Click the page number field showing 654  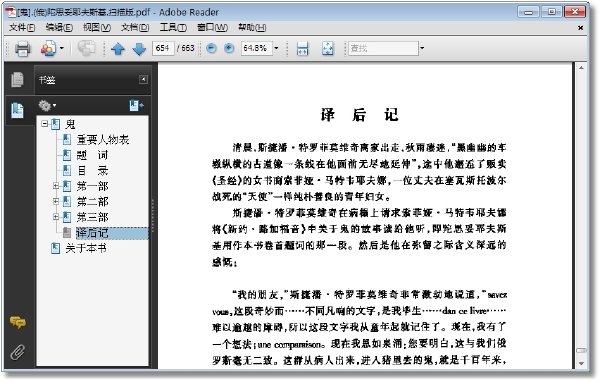[x=163, y=48]
